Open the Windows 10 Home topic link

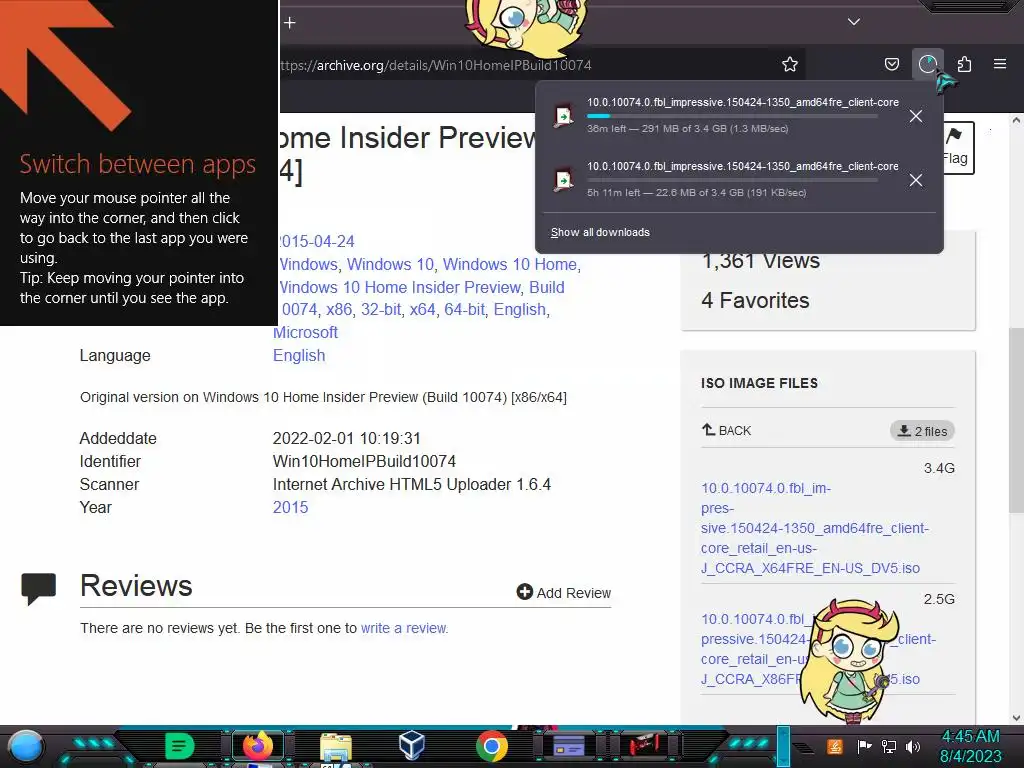(x=509, y=264)
